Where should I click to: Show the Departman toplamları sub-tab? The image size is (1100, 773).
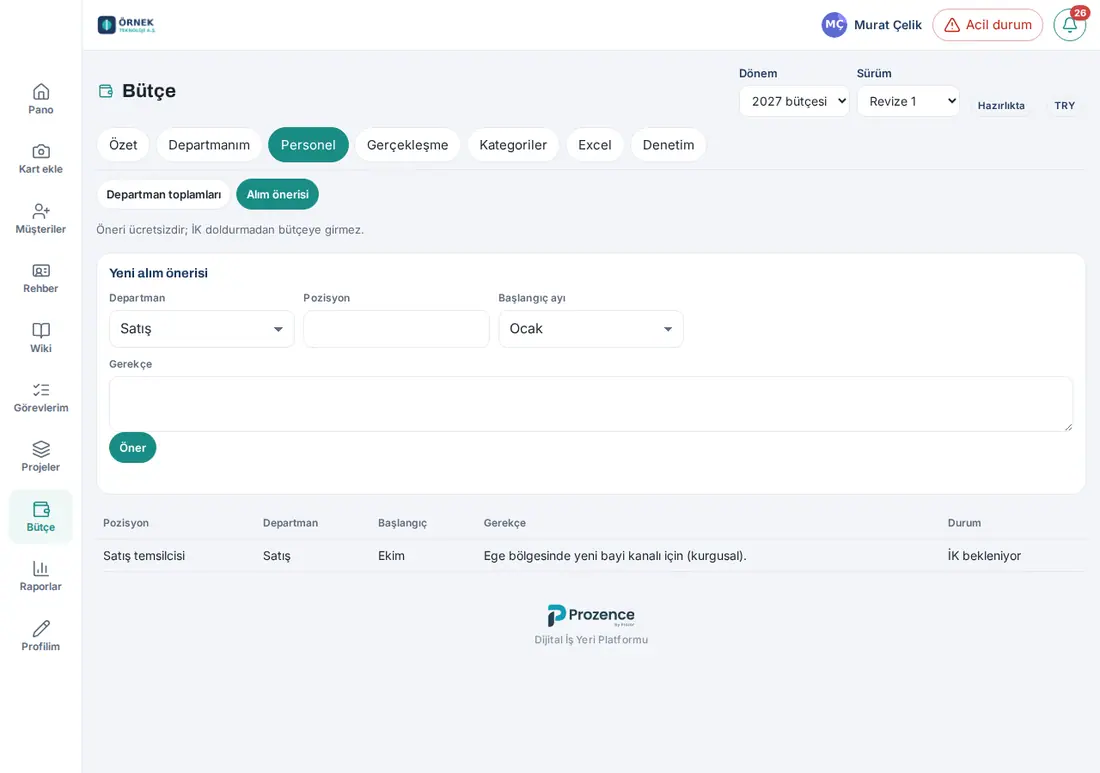click(163, 194)
